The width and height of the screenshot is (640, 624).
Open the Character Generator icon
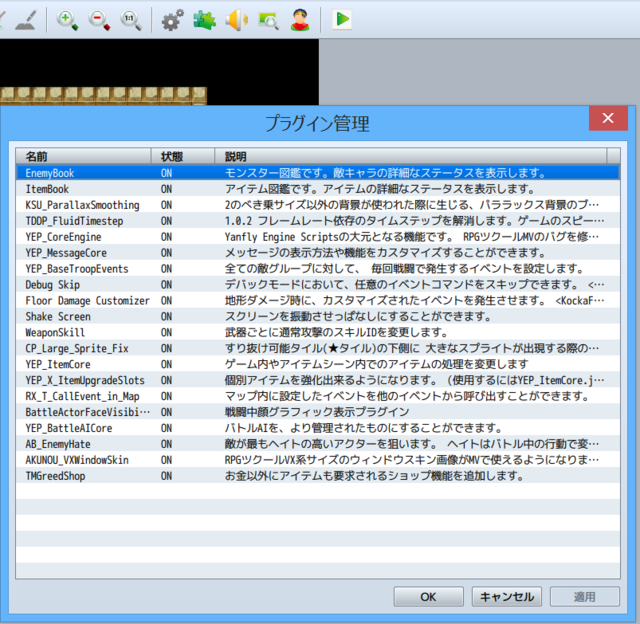tap(300, 20)
